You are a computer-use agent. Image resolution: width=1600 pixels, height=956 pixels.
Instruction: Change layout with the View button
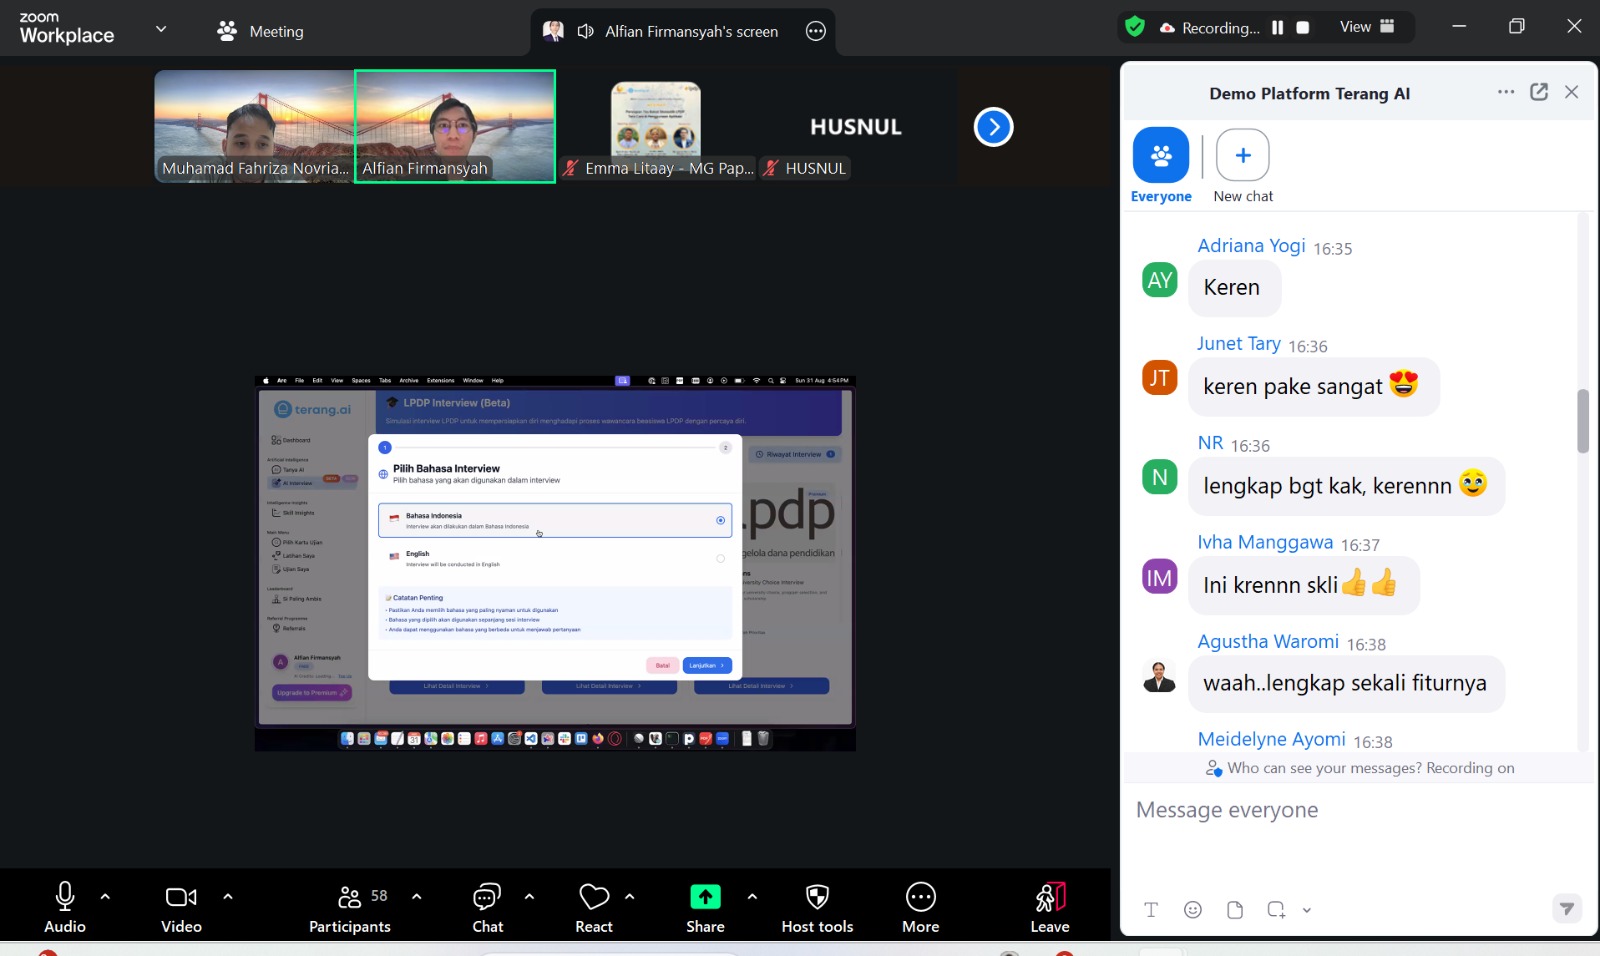pyautogui.click(x=1367, y=27)
